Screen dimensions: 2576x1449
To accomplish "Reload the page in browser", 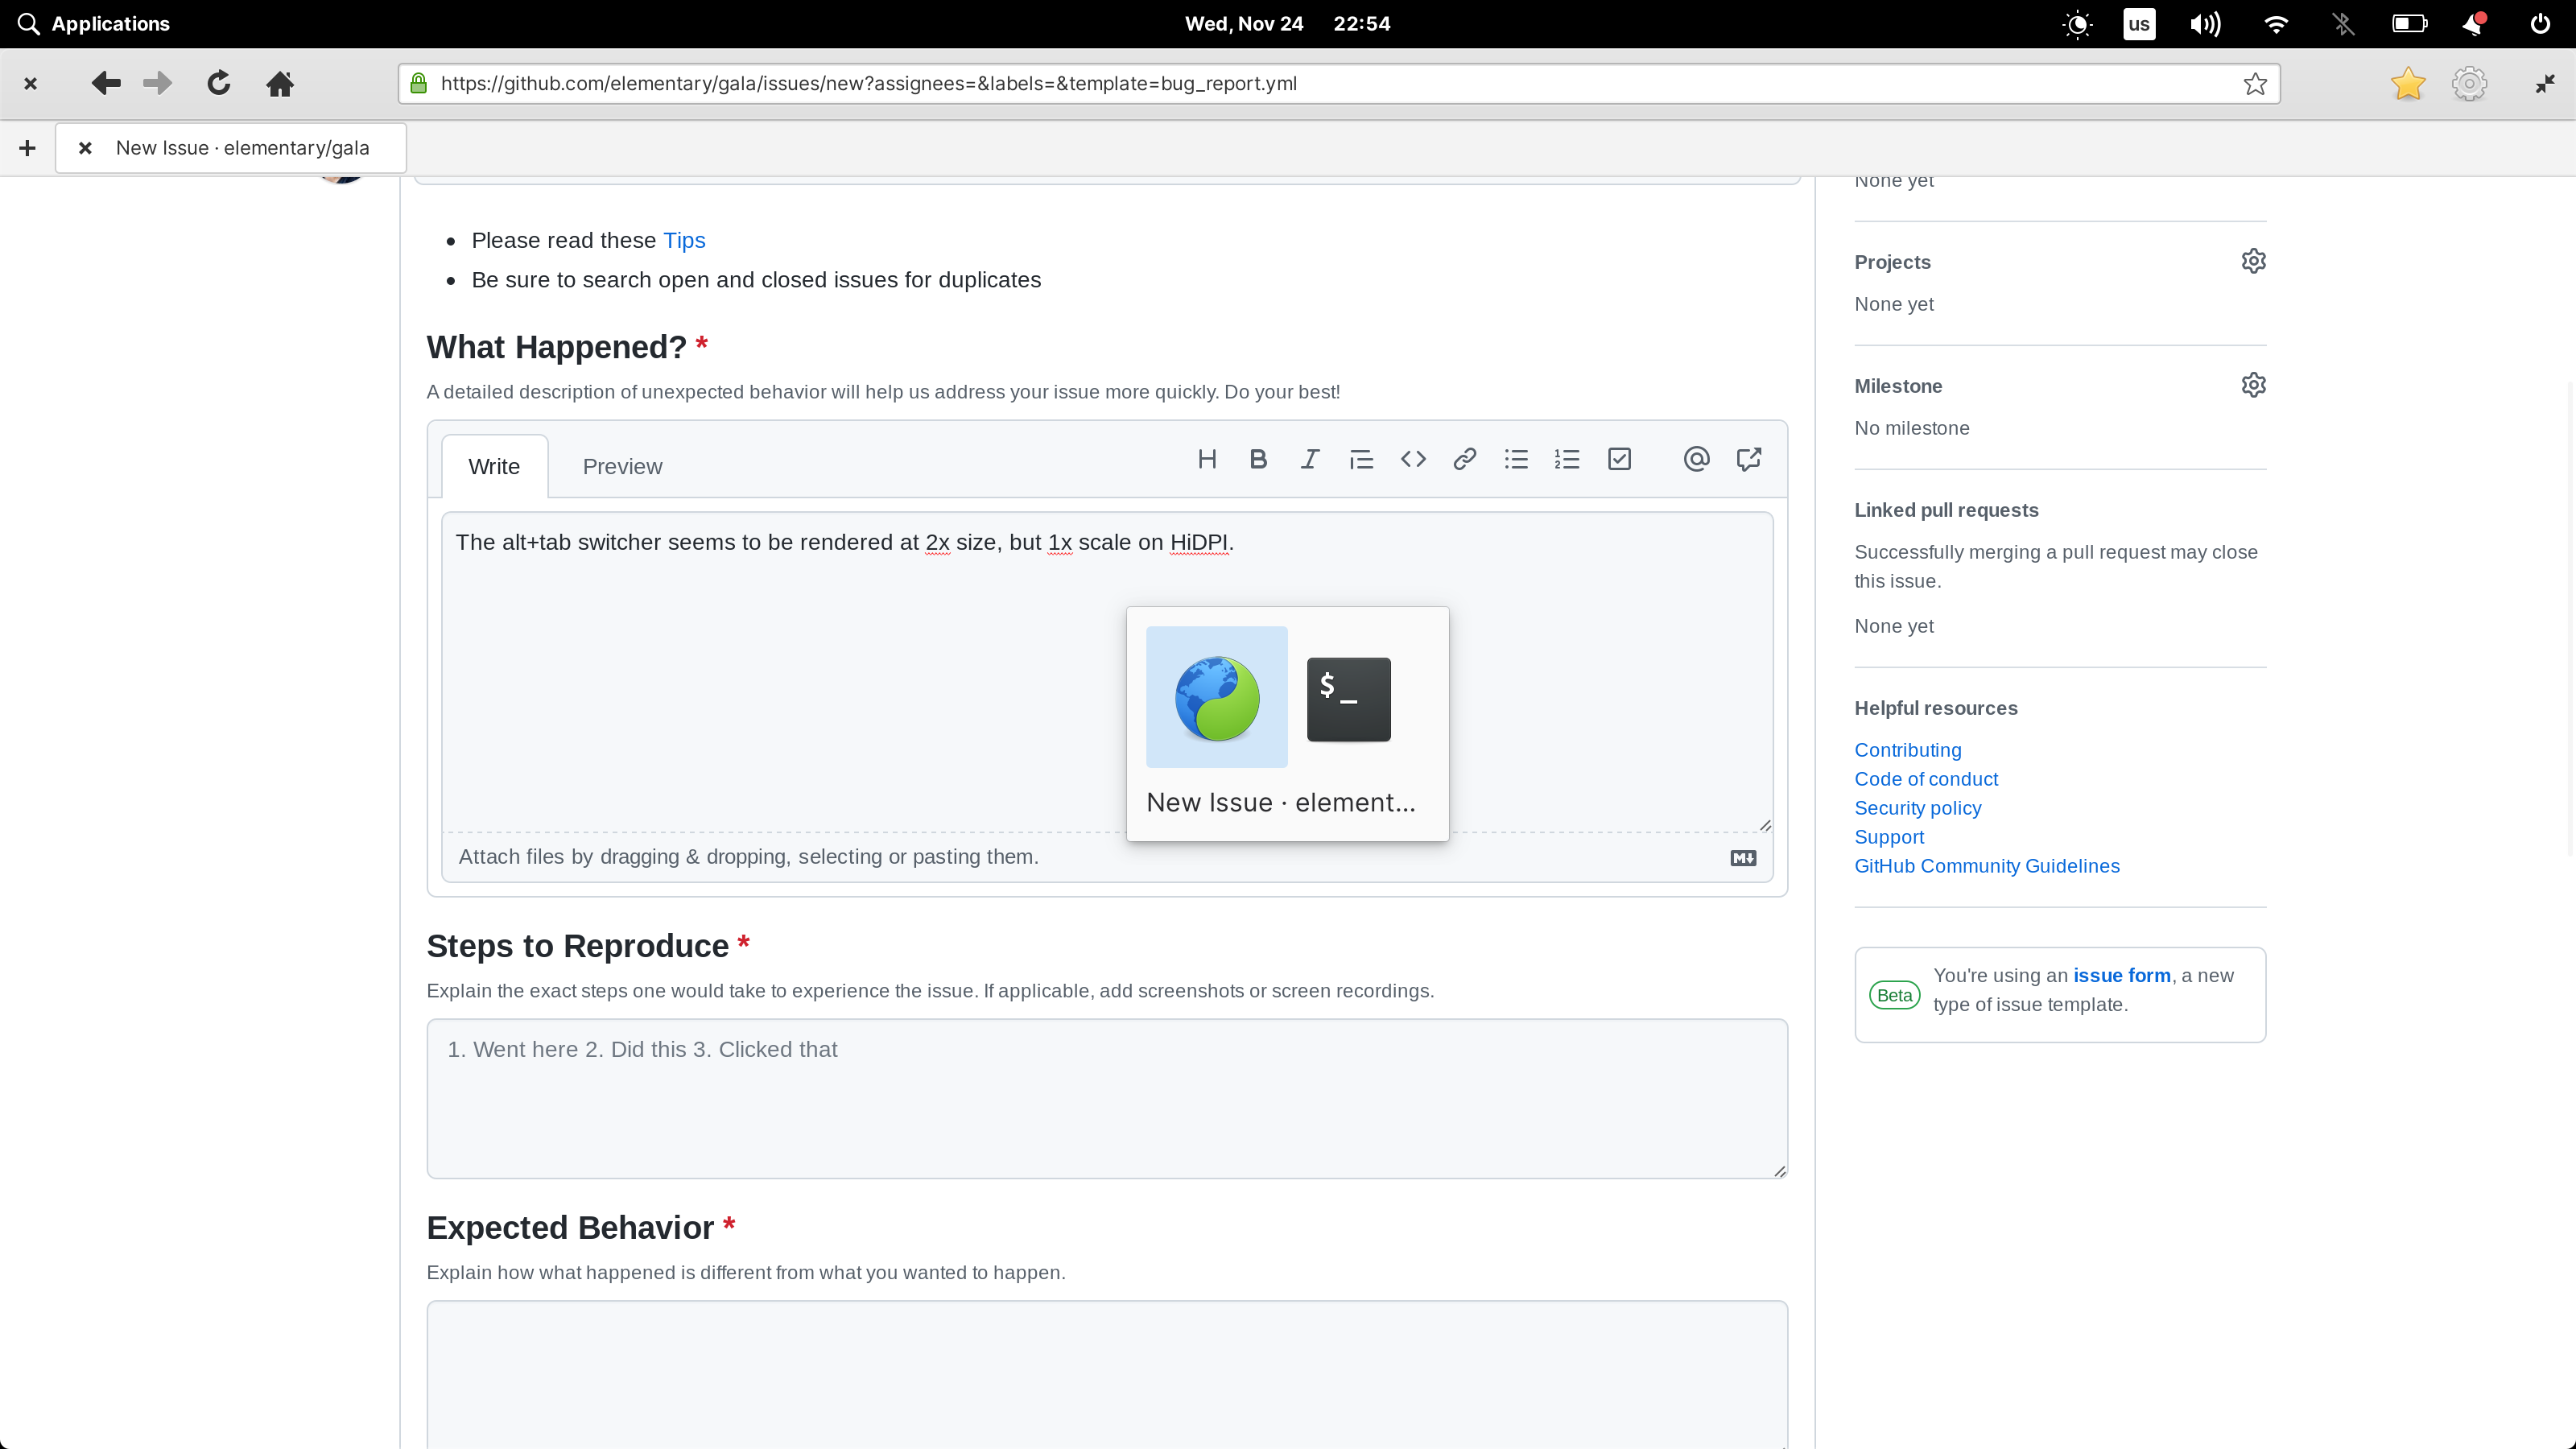I will point(219,83).
